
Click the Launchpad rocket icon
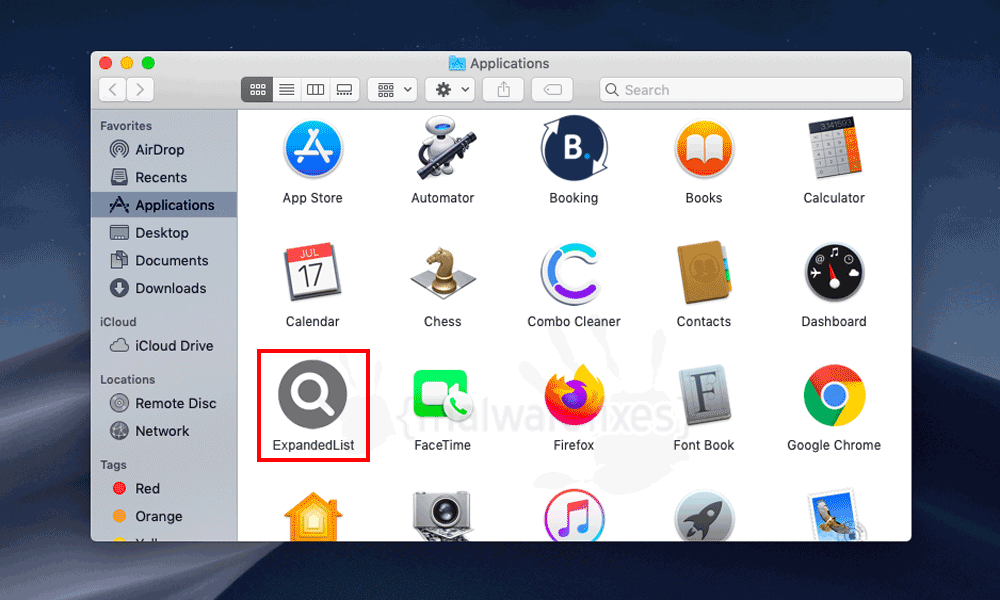[704, 516]
